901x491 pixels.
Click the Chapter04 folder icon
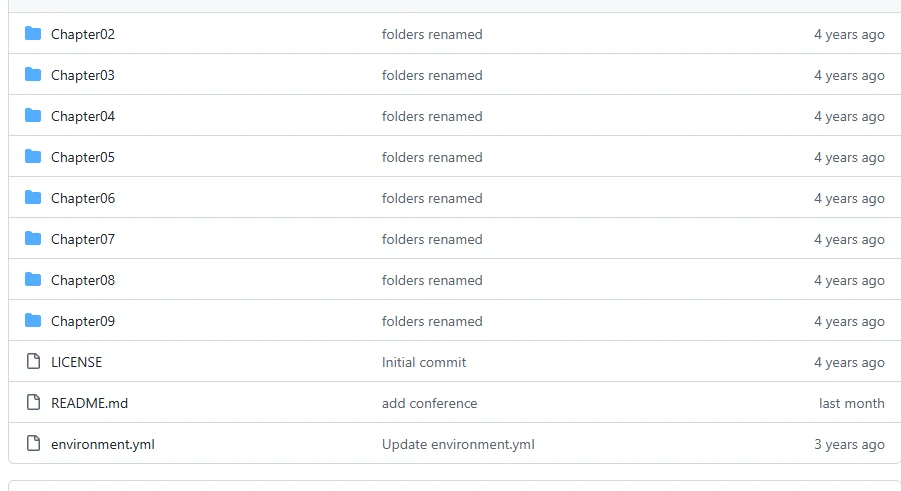point(33,116)
